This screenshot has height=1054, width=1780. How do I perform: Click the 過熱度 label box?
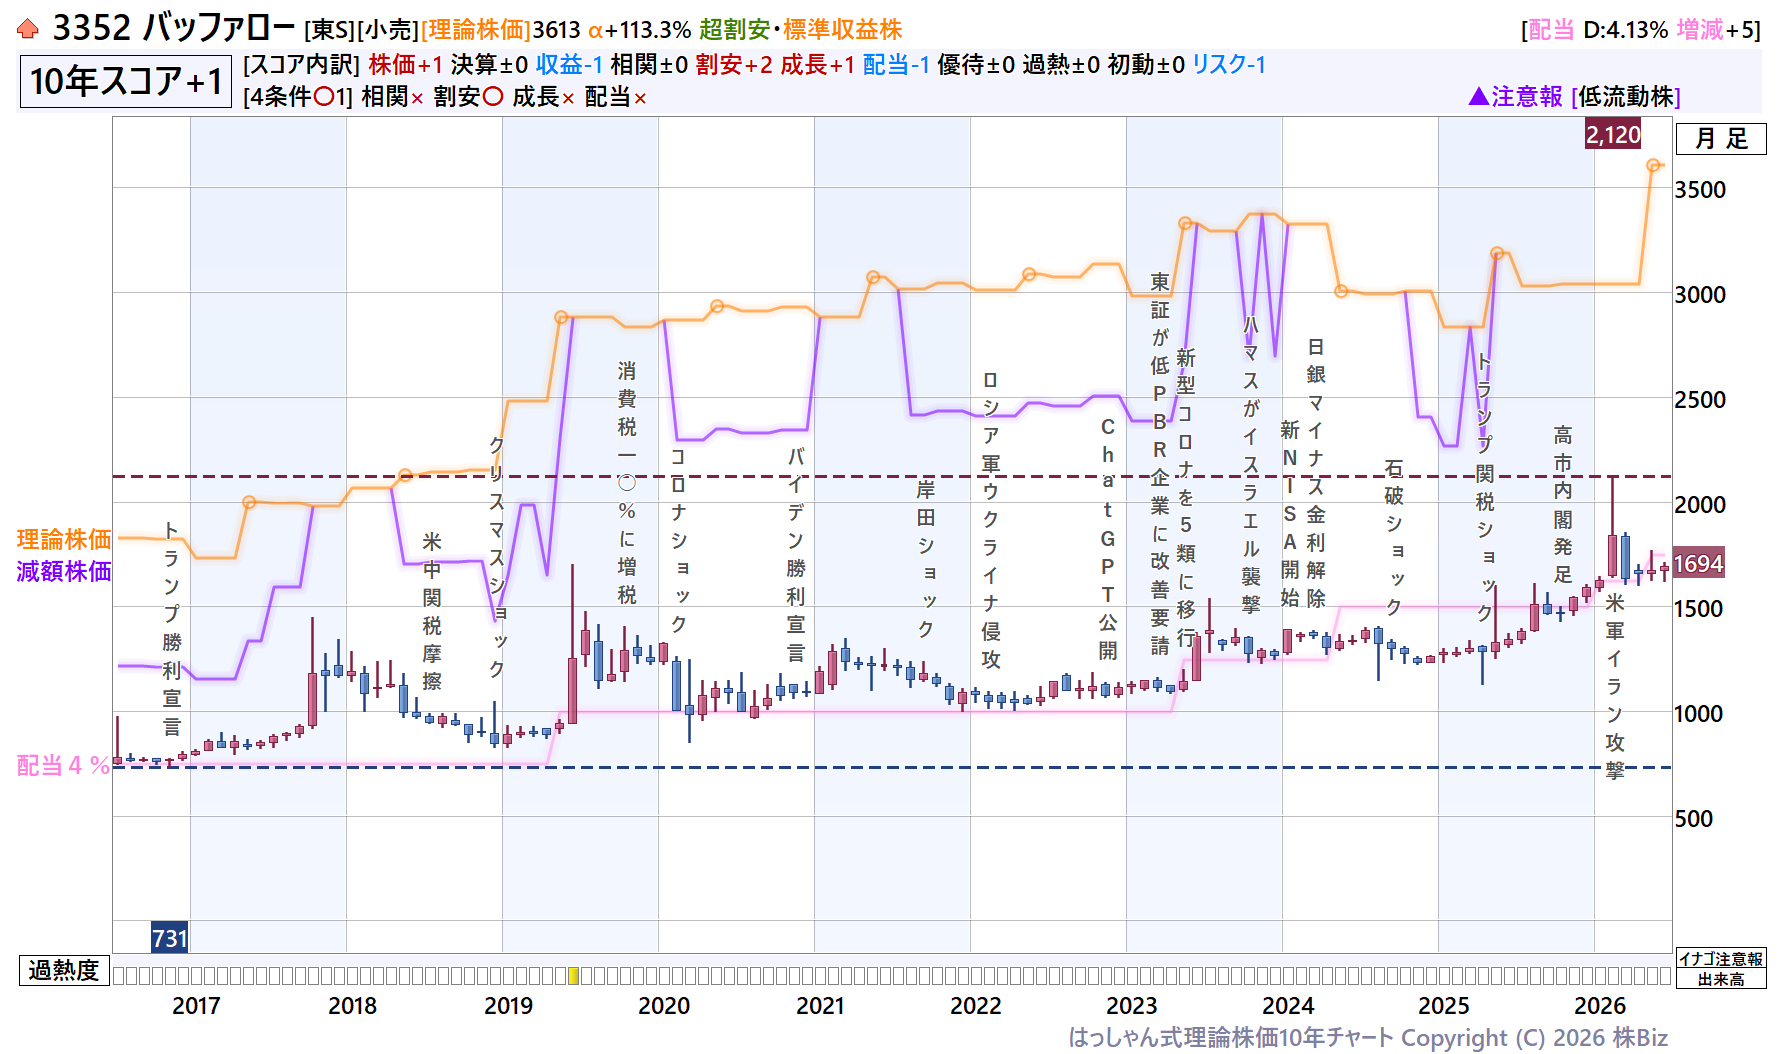64,971
